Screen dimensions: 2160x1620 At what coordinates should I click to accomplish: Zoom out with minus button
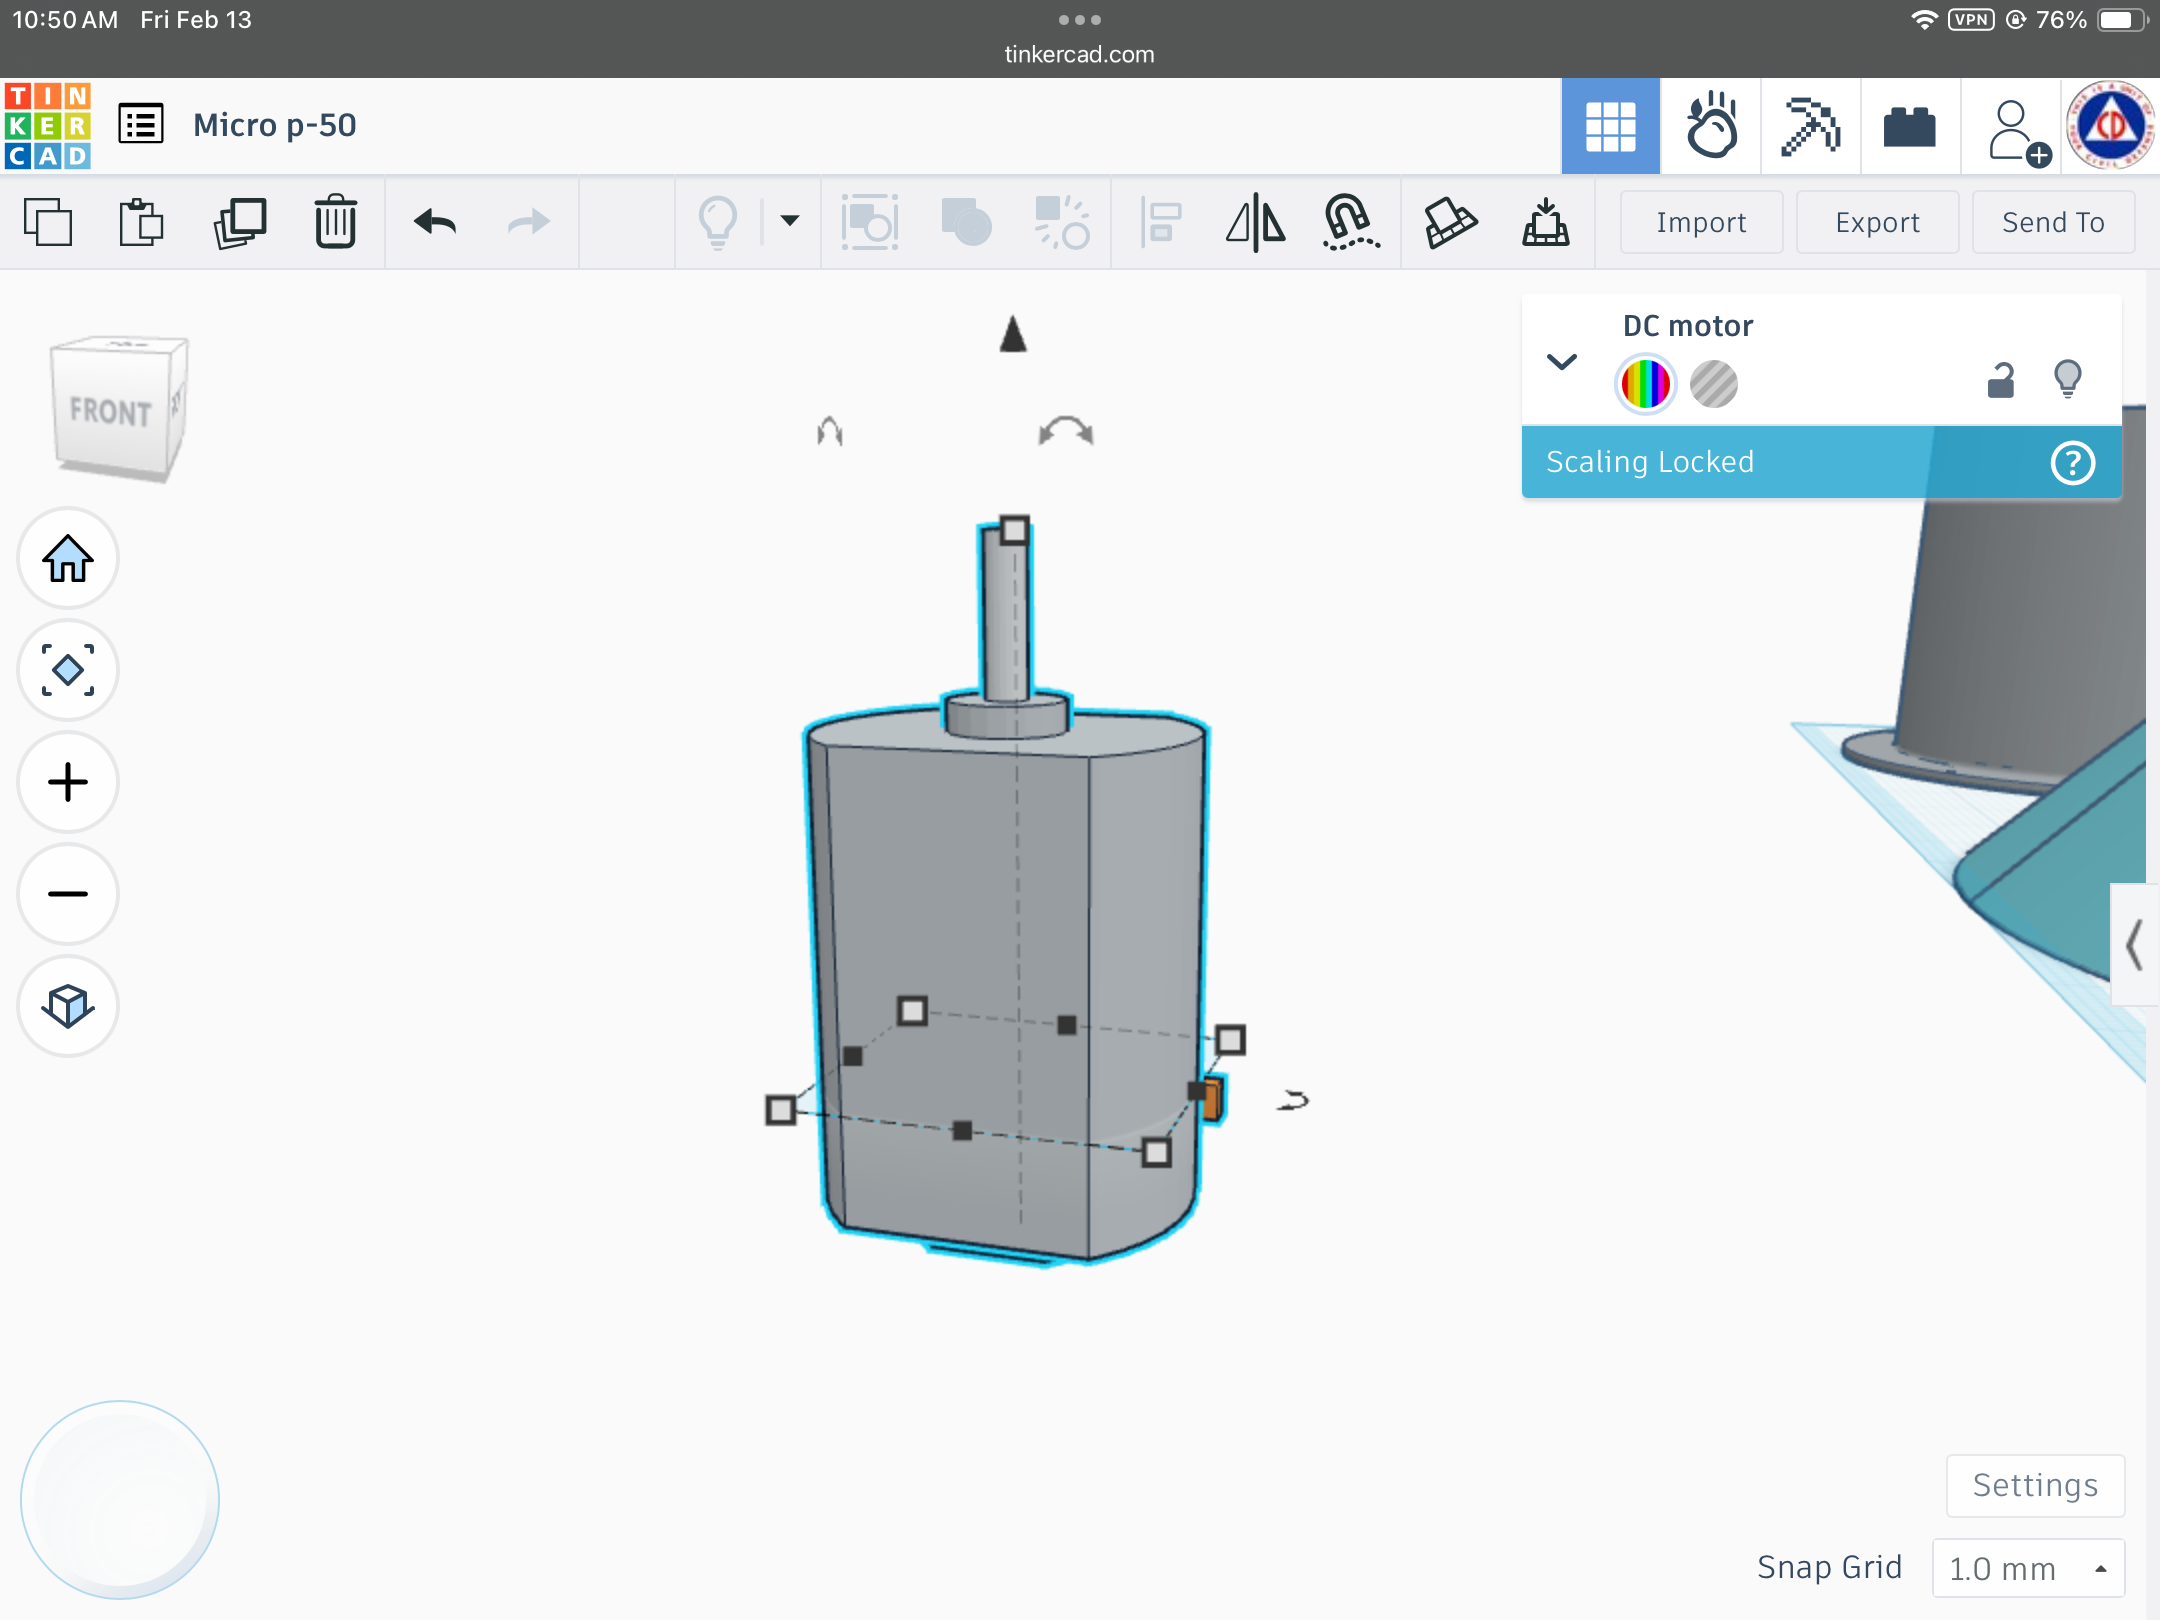(x=68, y=894)
